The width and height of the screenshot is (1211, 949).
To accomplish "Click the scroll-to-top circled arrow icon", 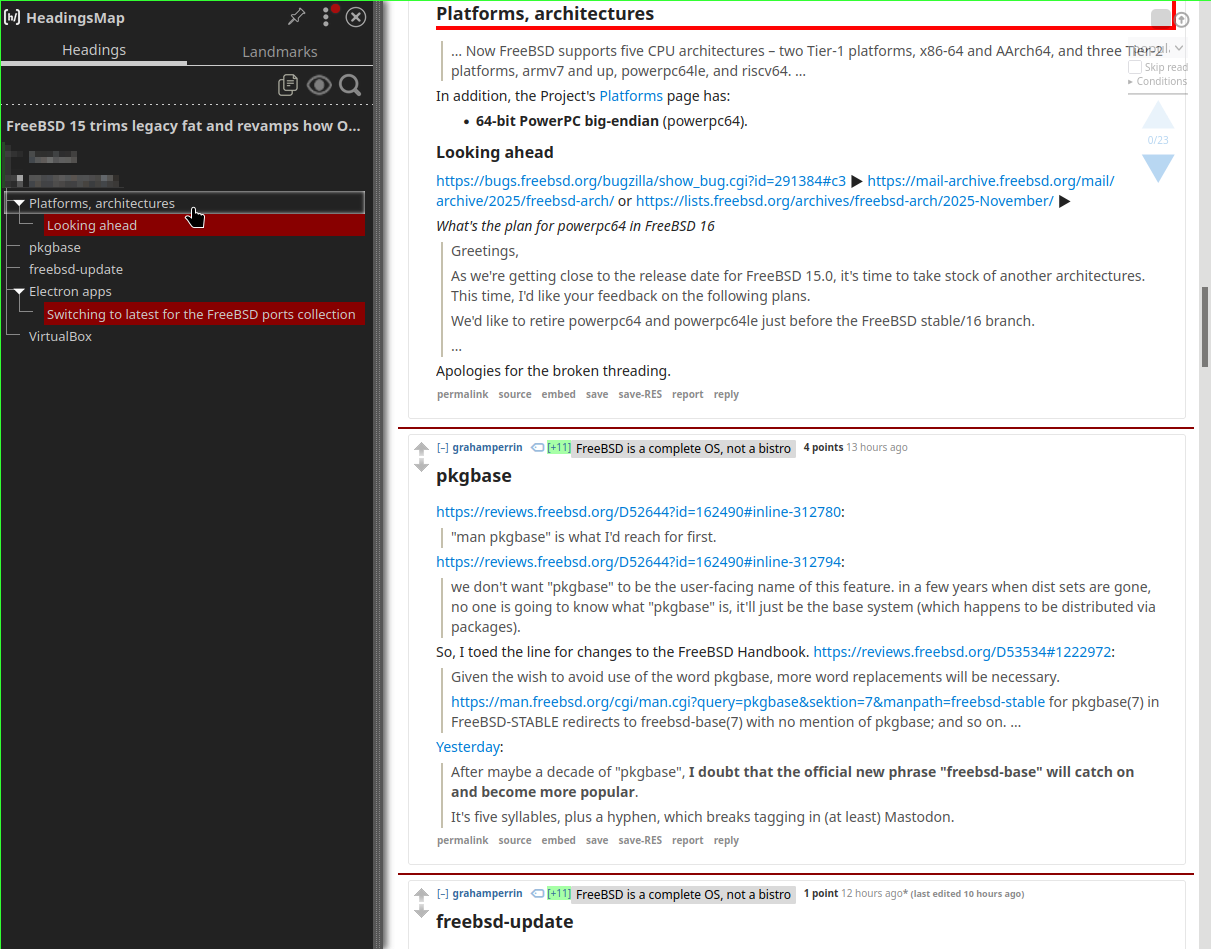I will click(1182, 20).
